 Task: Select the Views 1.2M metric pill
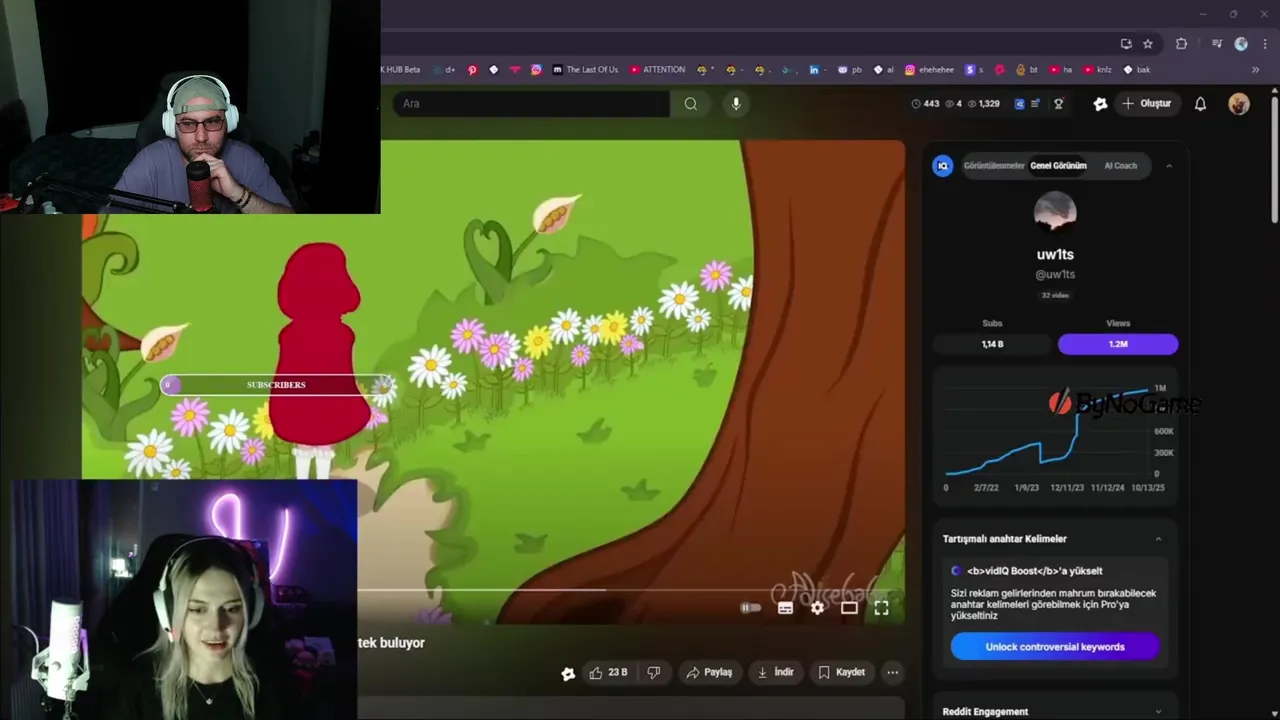1118,344
